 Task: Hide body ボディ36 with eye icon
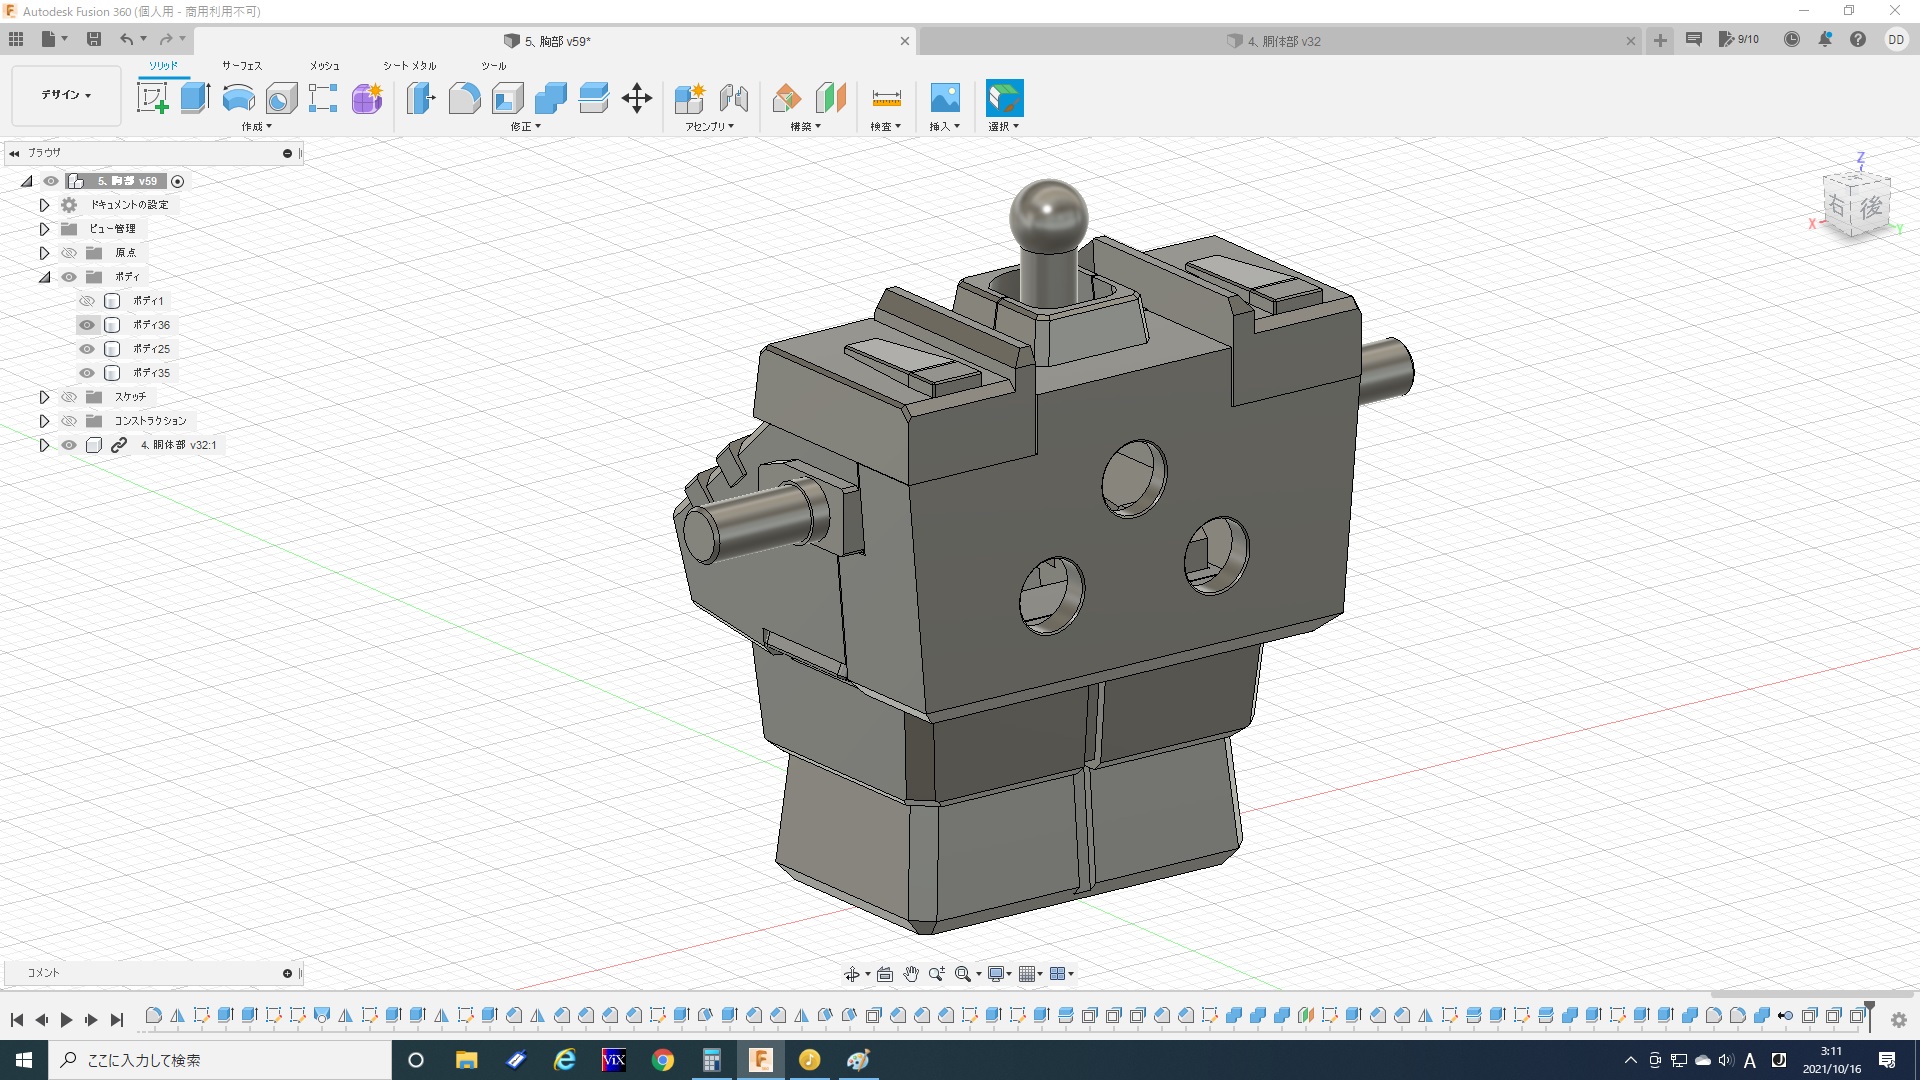pyautogui.click(x=87, y=325)
